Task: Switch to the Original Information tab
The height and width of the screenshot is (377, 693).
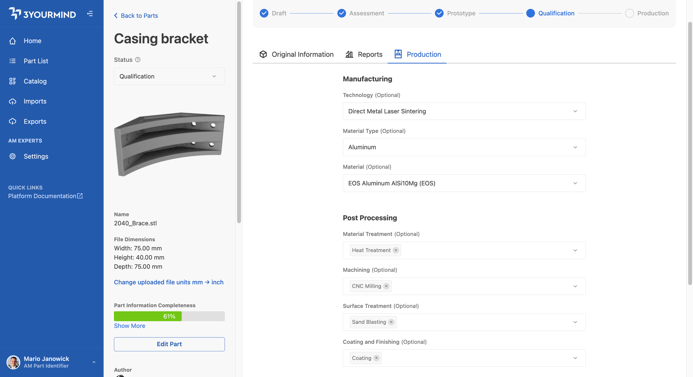Action: 296,54
